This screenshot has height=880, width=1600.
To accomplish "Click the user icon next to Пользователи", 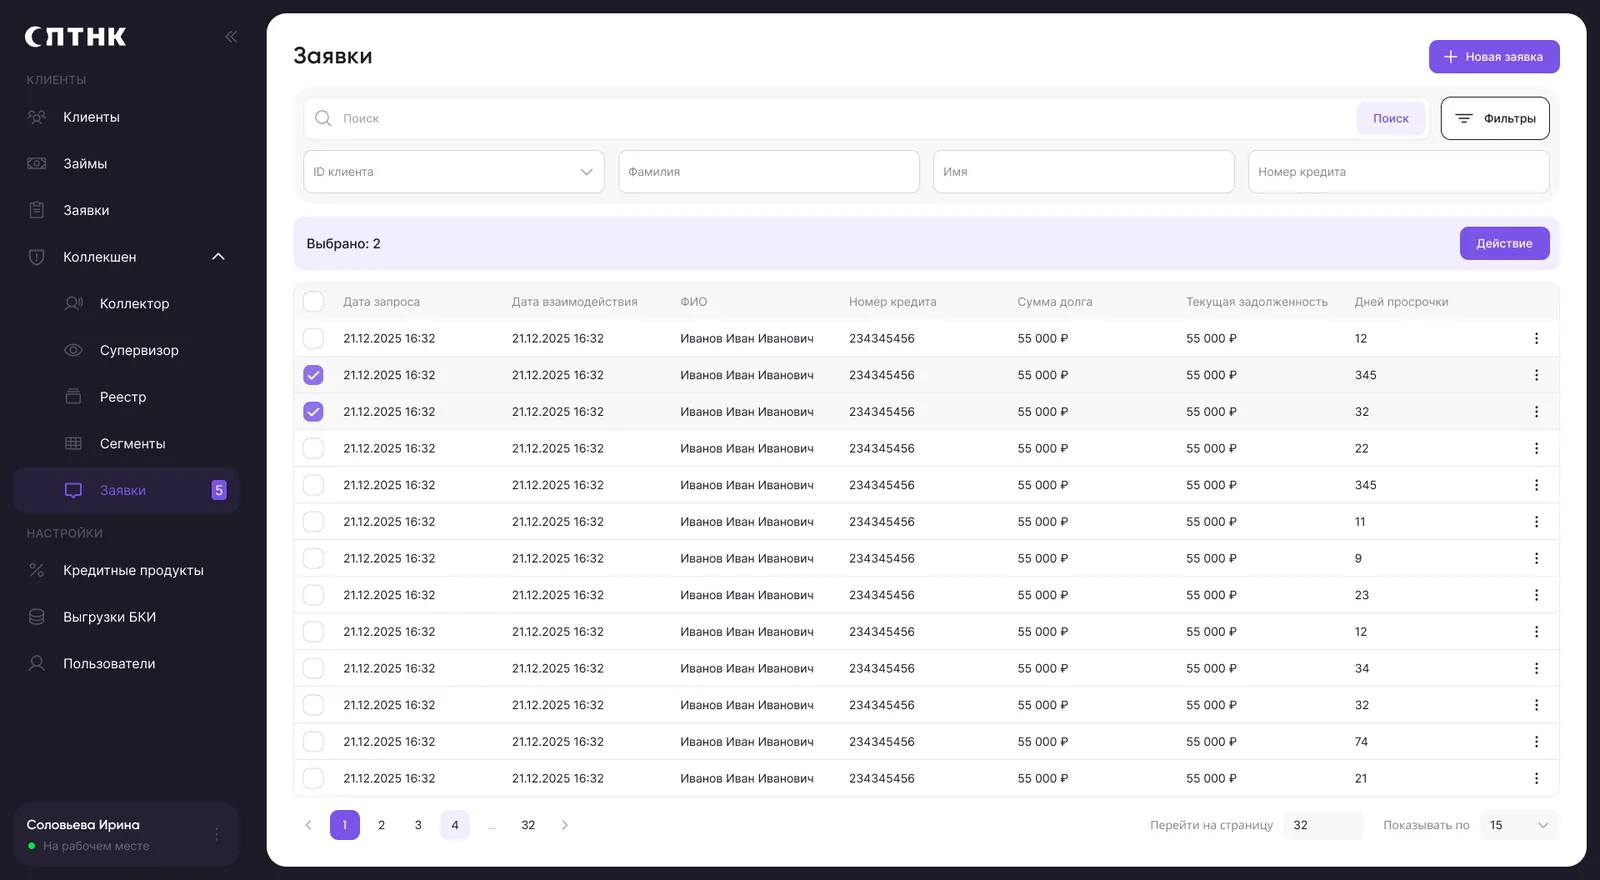I will 37,664.
